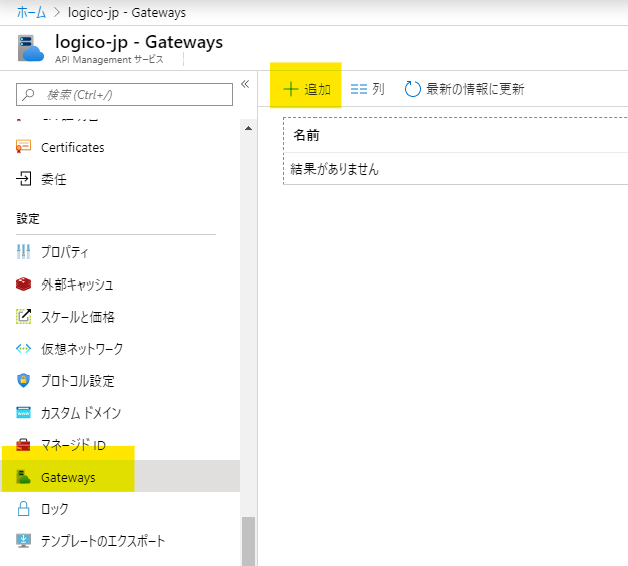Refresh with 最新の情報に更新 button

[464, 89]
